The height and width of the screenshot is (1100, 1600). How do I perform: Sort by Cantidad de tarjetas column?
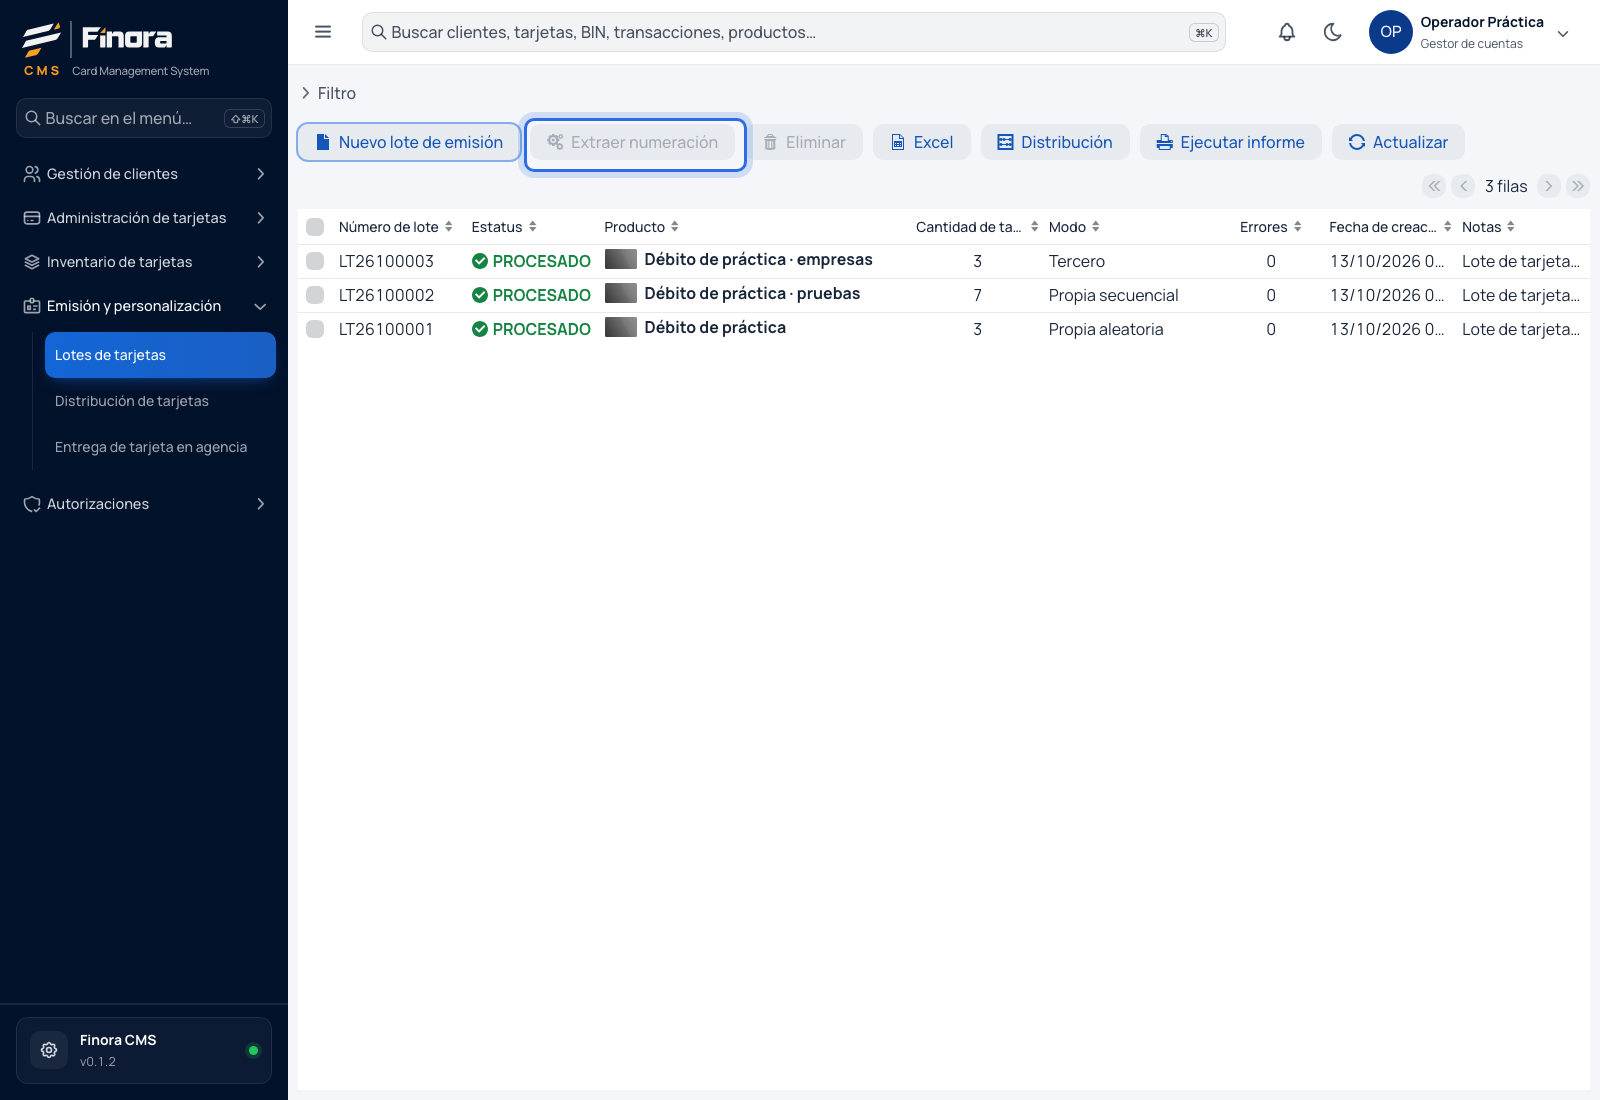coord(977,227)
